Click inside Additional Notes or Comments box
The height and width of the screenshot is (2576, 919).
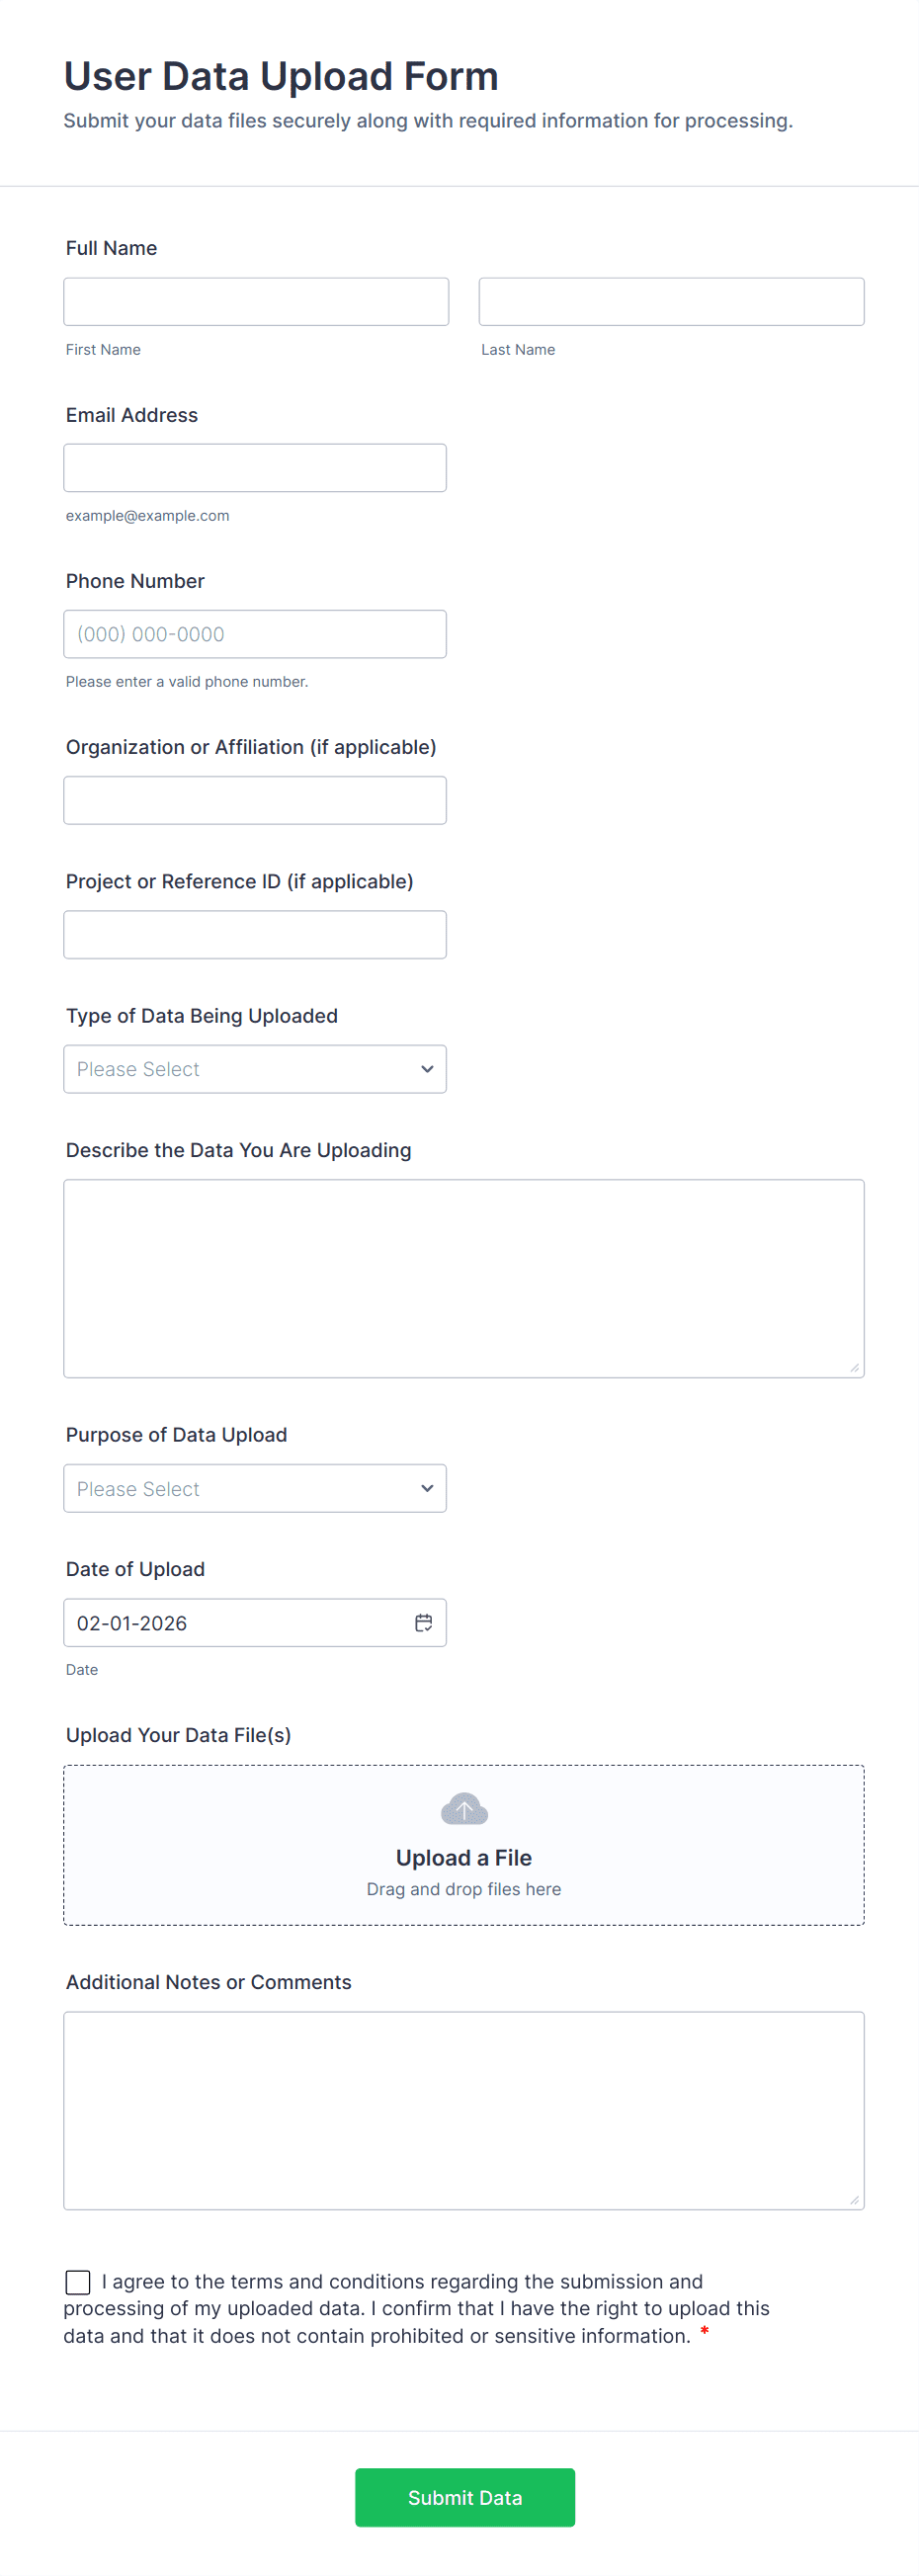point(464,2110)
